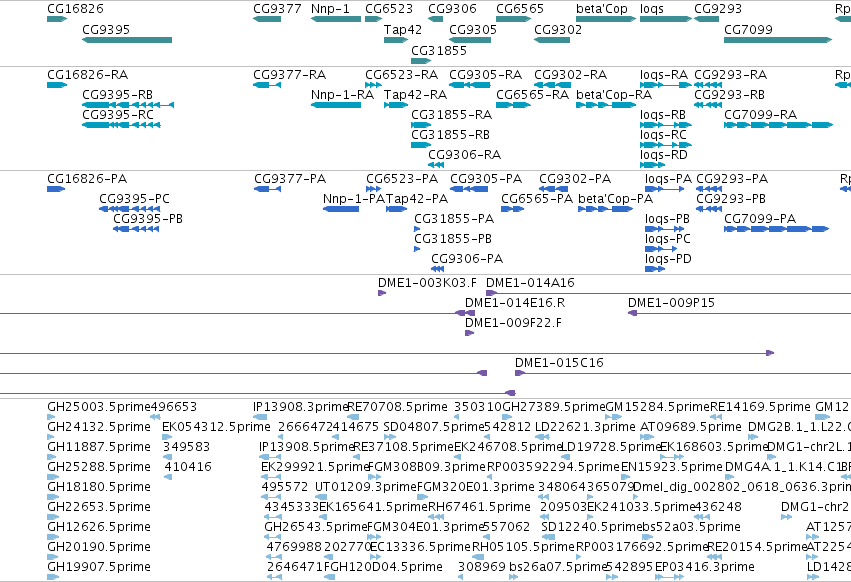
Task: Select the loqs-RD transcript
Action: (652, 165)
